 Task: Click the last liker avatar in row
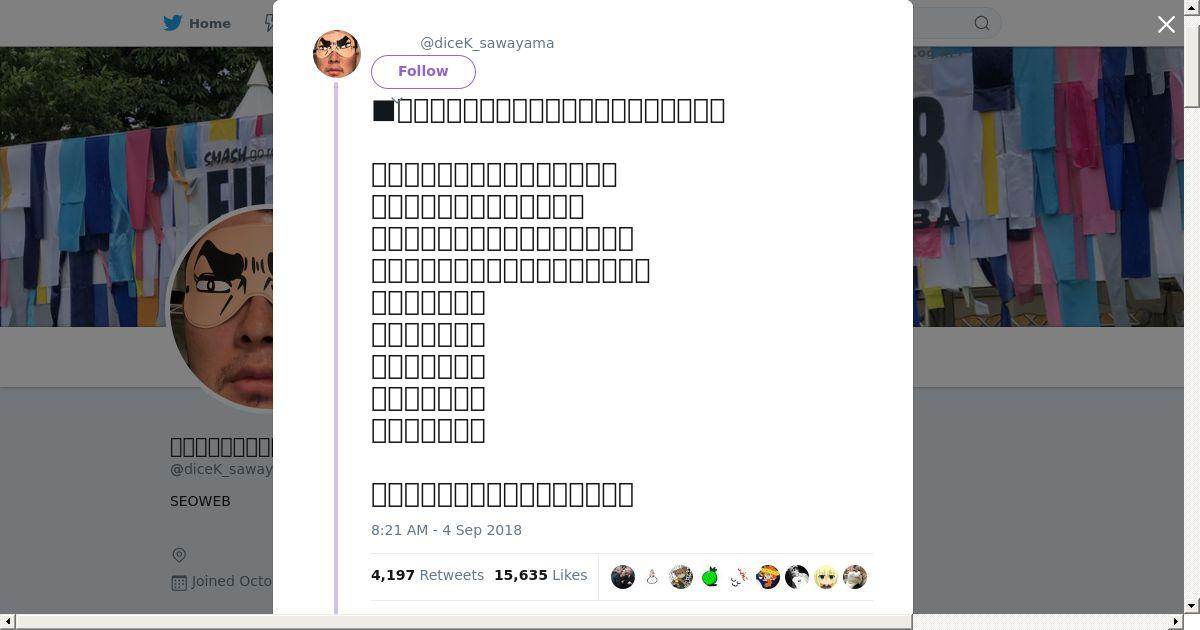[x=855, y=577]
